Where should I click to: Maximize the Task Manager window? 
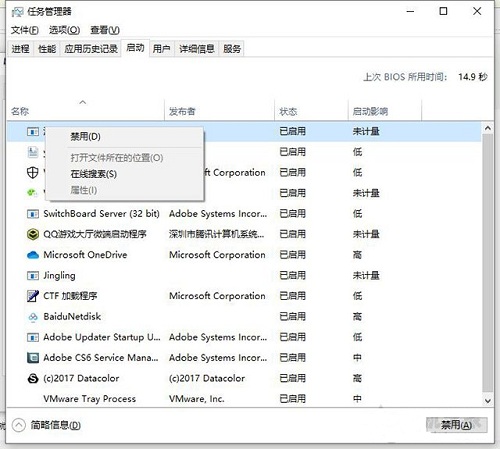pyautogui.click(x=443, y=11)
